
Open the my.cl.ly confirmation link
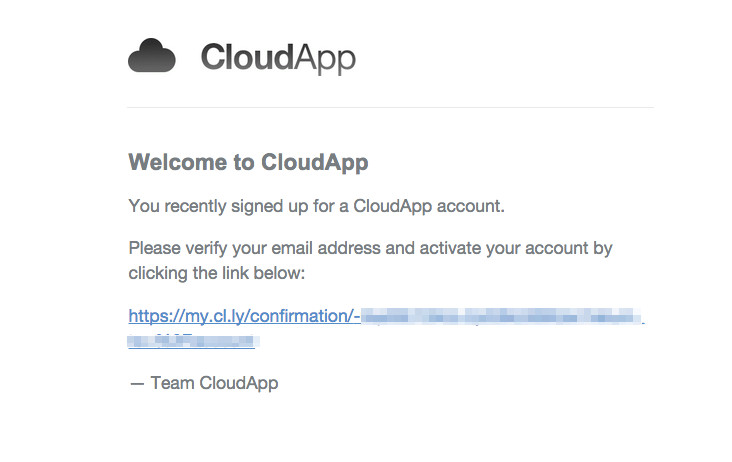point(244,317)
